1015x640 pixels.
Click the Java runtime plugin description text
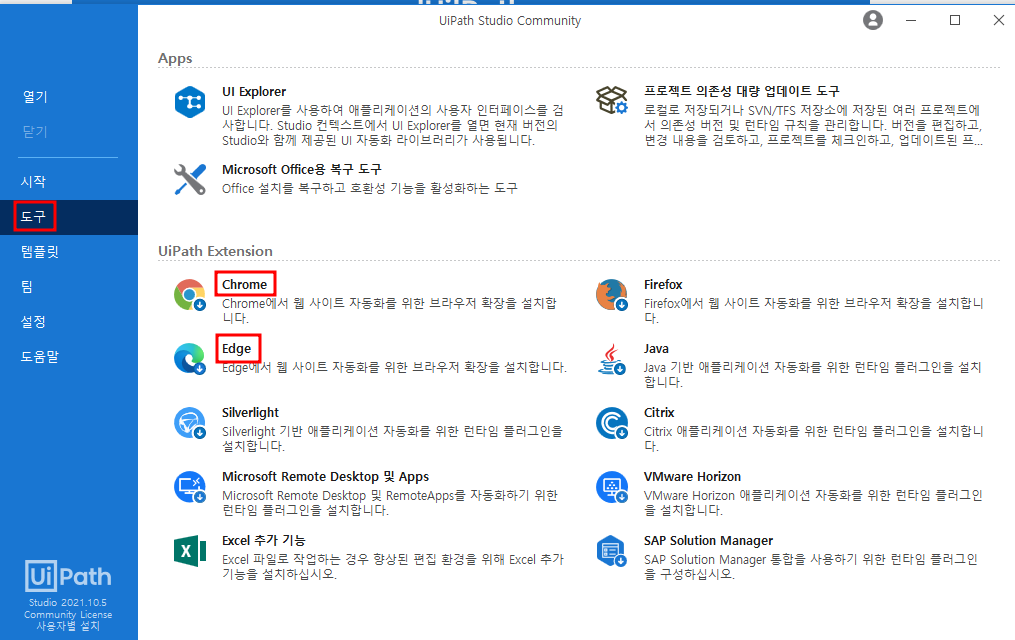click(x=812, y=375)
